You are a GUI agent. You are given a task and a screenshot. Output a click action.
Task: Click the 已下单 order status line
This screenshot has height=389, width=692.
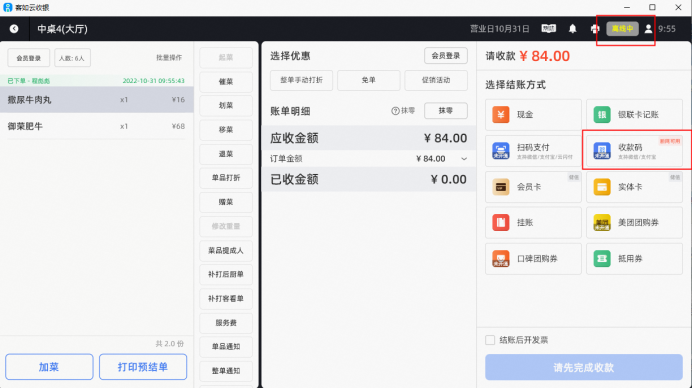[x=97, y=81]
